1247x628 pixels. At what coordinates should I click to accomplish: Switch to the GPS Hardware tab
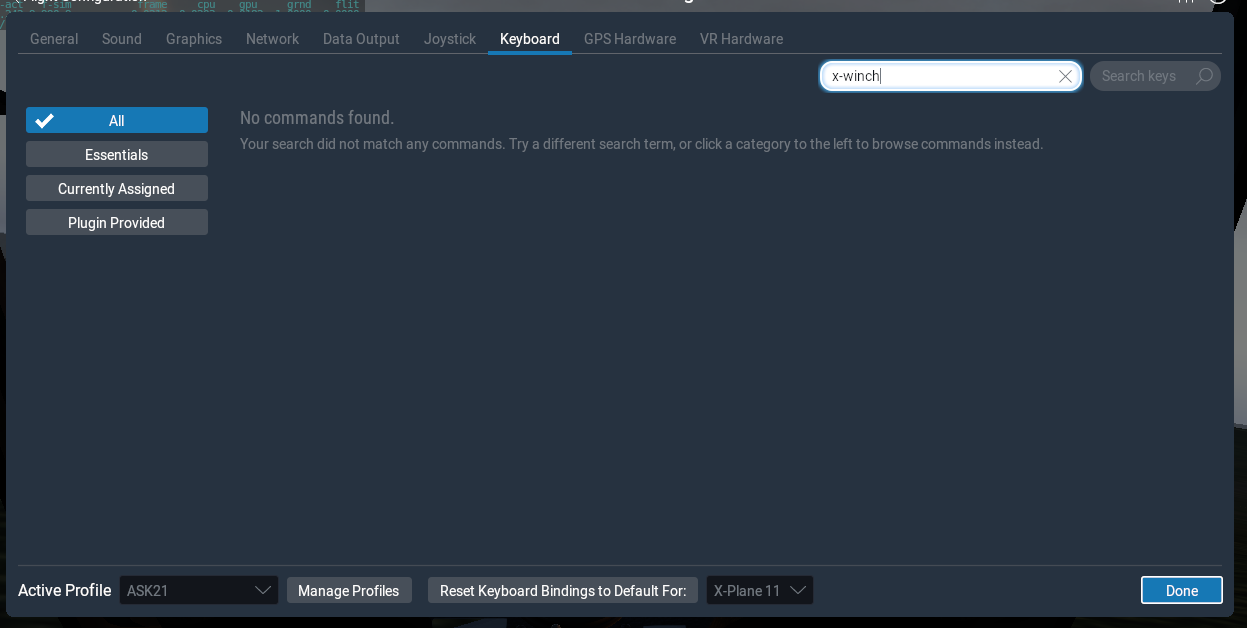[x=630, y=39]
